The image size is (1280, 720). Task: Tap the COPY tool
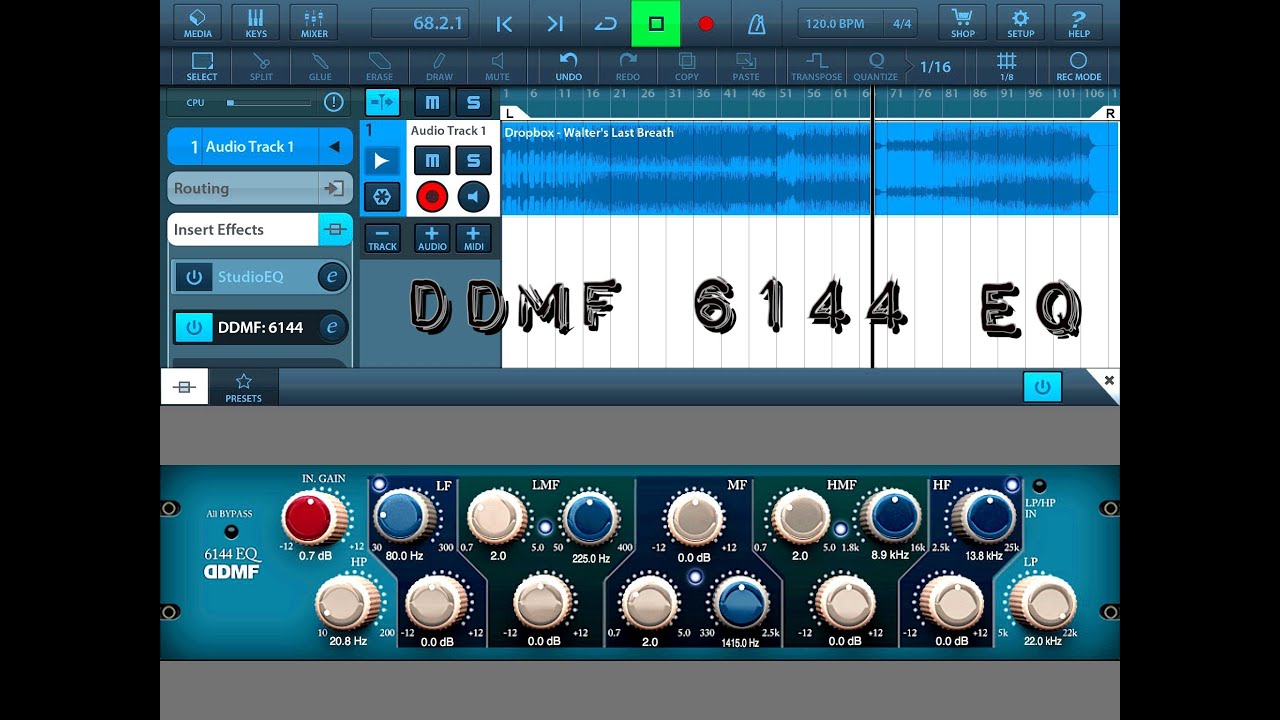(687, 66)
